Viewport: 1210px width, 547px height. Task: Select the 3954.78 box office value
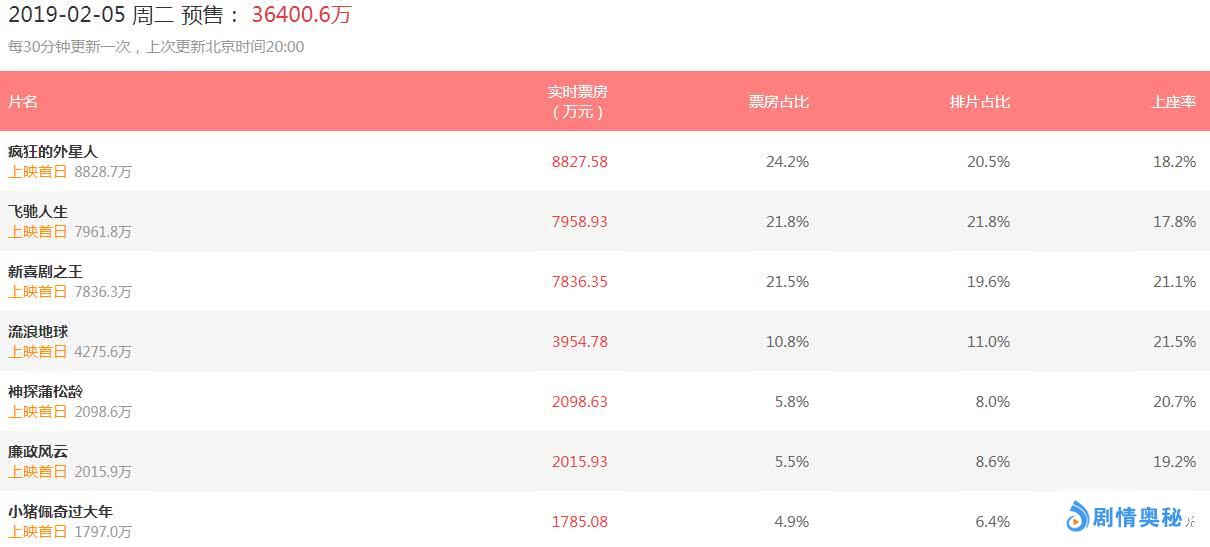coord(579,342)
